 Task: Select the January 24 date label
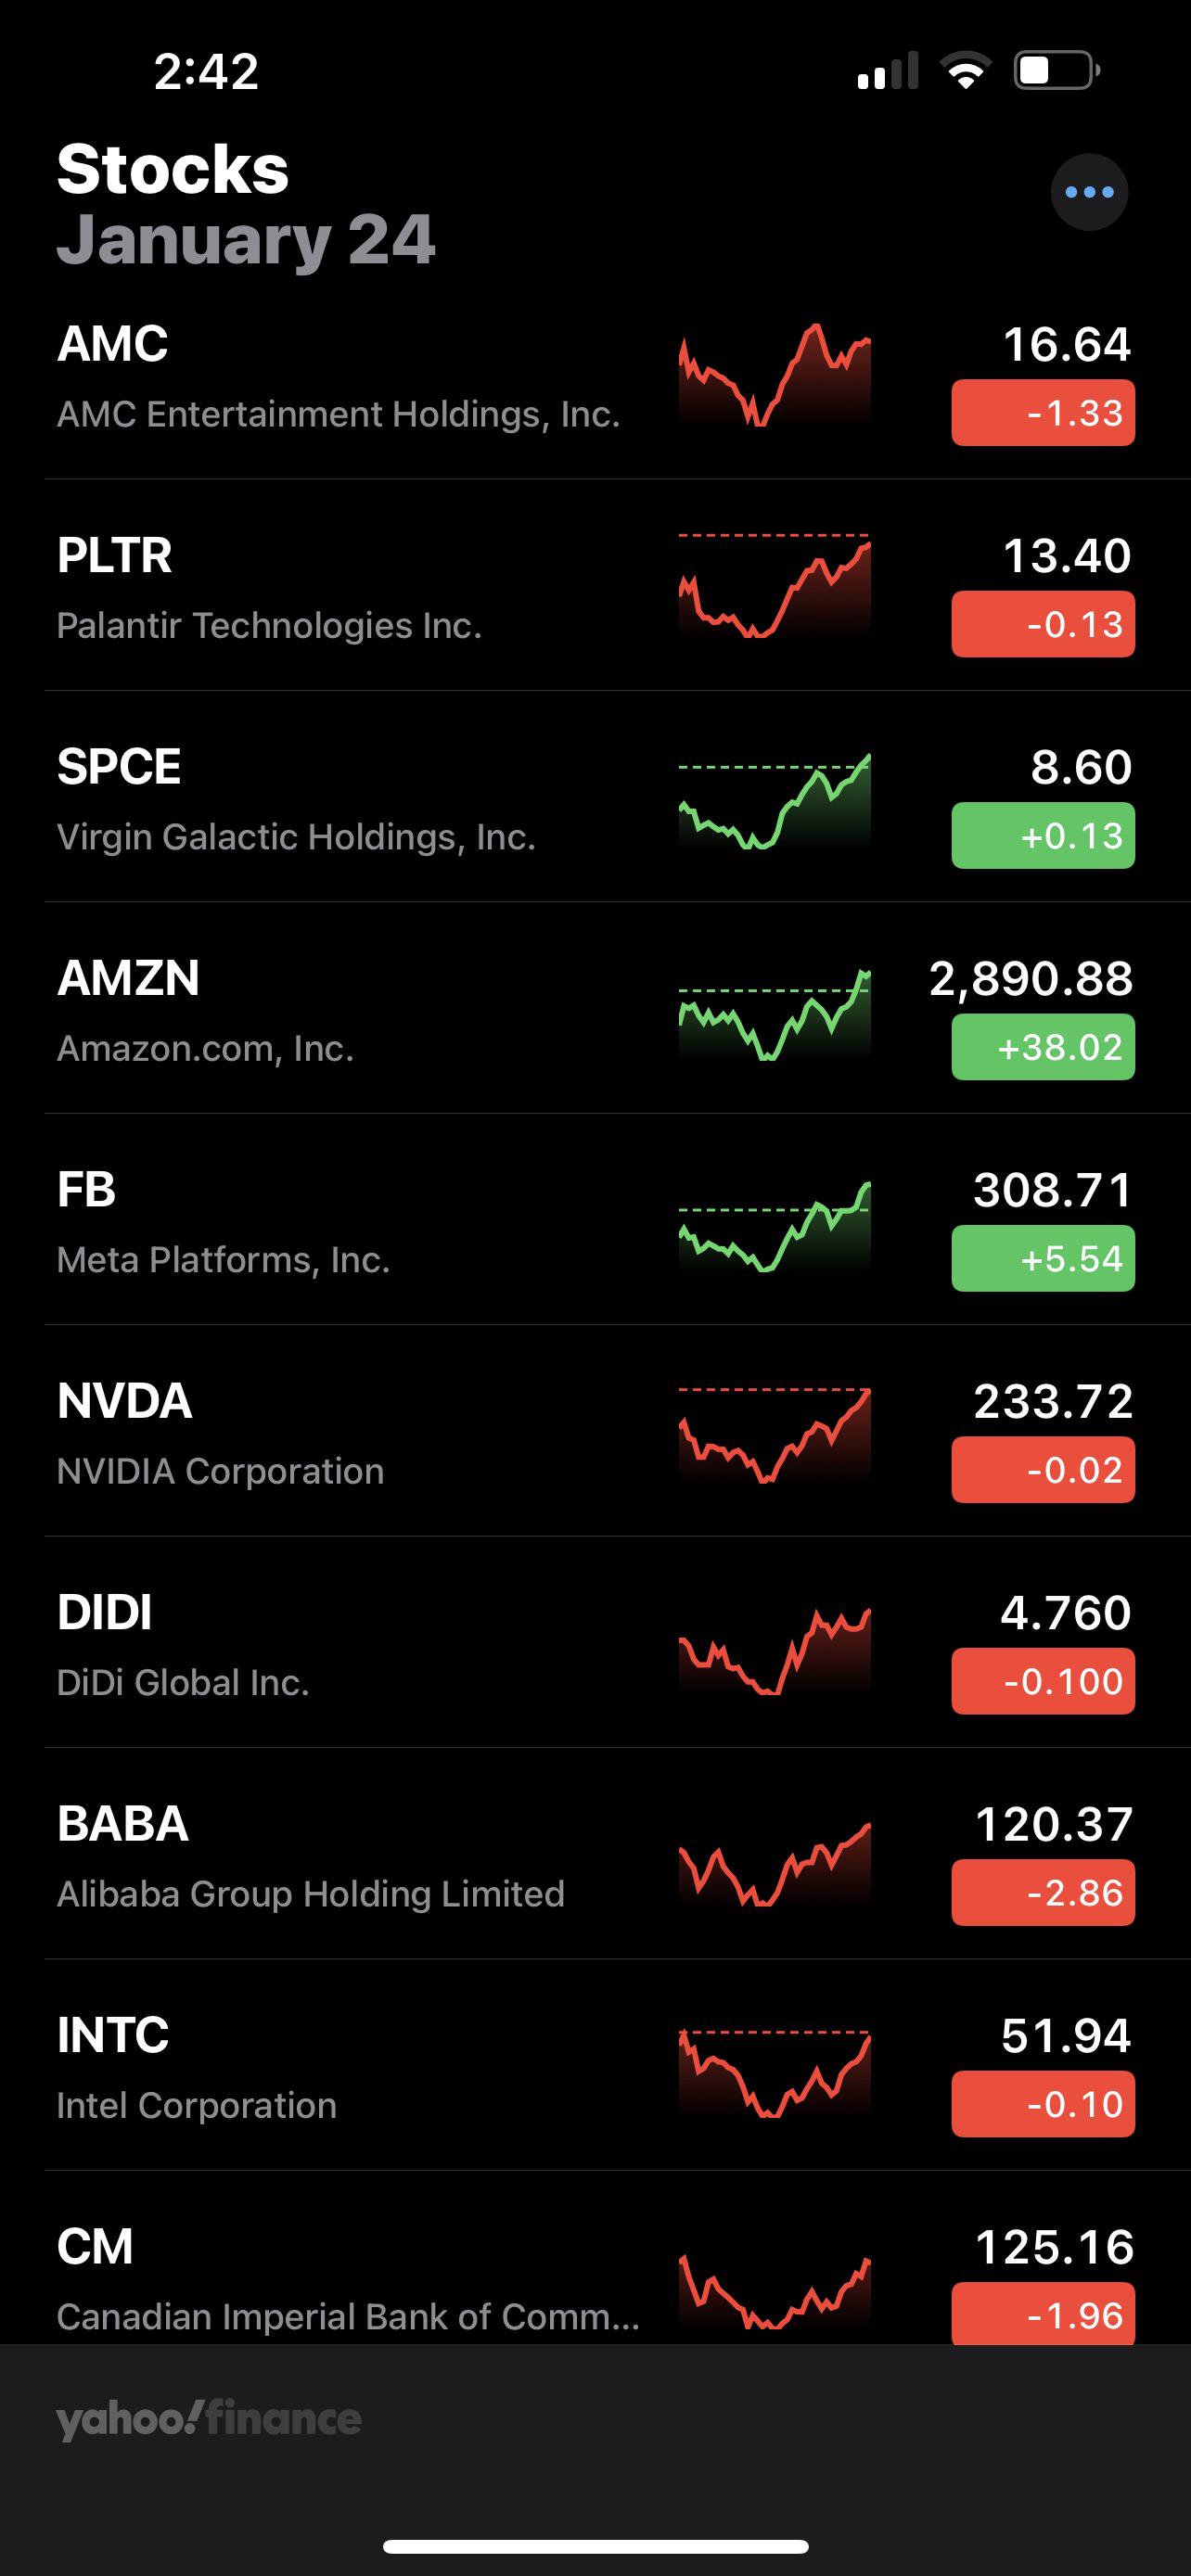(246, 240)
